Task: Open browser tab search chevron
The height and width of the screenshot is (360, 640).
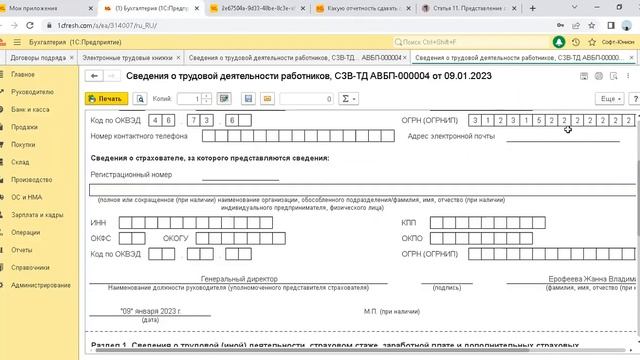Action: [x=574, y=7]
